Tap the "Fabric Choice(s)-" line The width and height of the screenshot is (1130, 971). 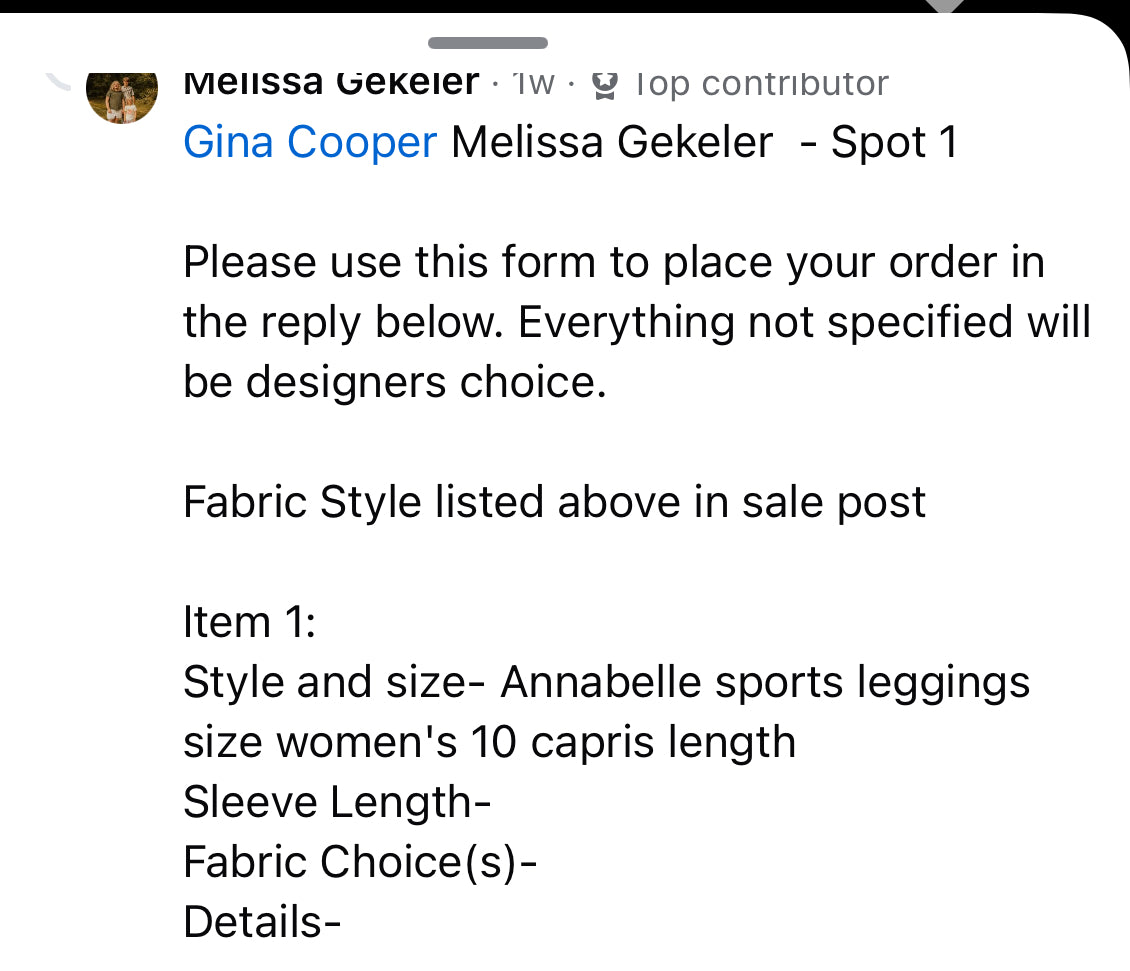[x=360, y=862]
